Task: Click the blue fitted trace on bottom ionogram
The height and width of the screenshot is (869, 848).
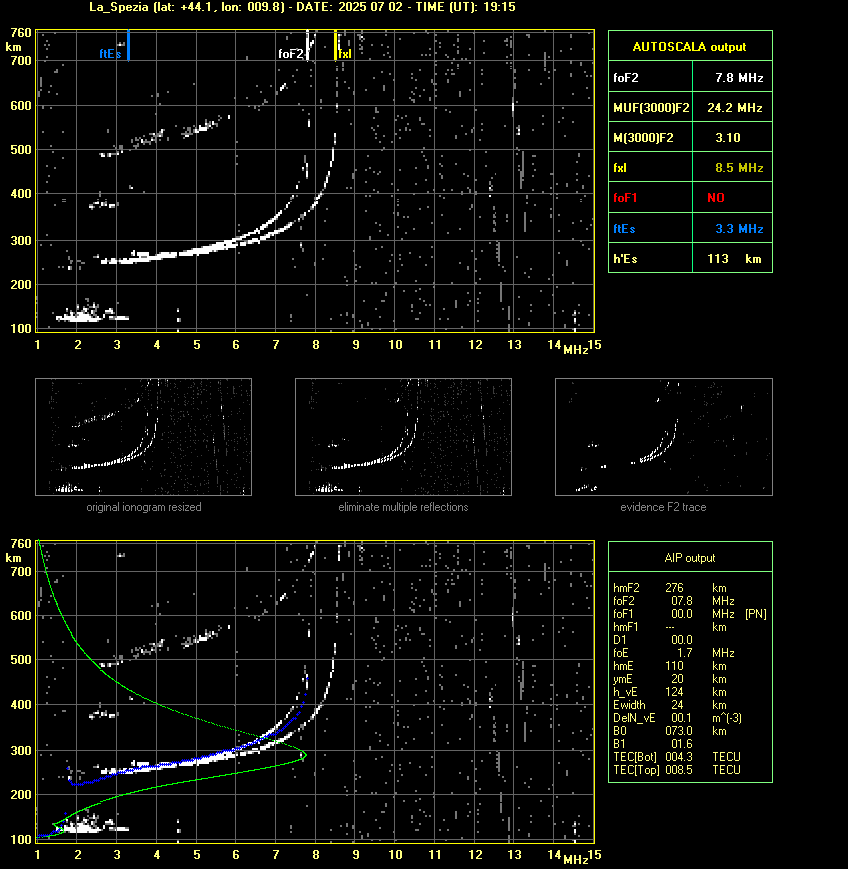Action: tap(188, 761)
